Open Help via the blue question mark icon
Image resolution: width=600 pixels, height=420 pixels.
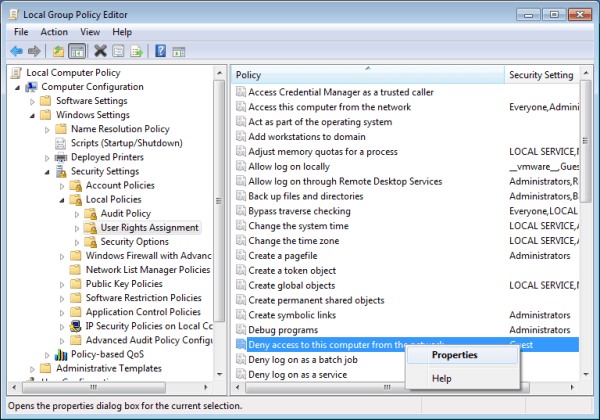(x=160, y=51)
